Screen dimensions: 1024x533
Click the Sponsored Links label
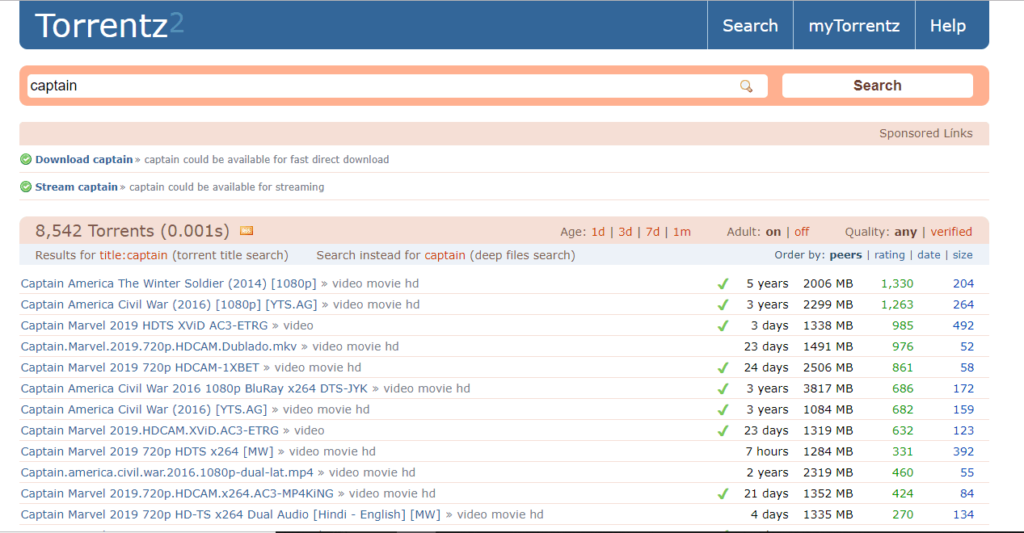click(x=925, y=133)
